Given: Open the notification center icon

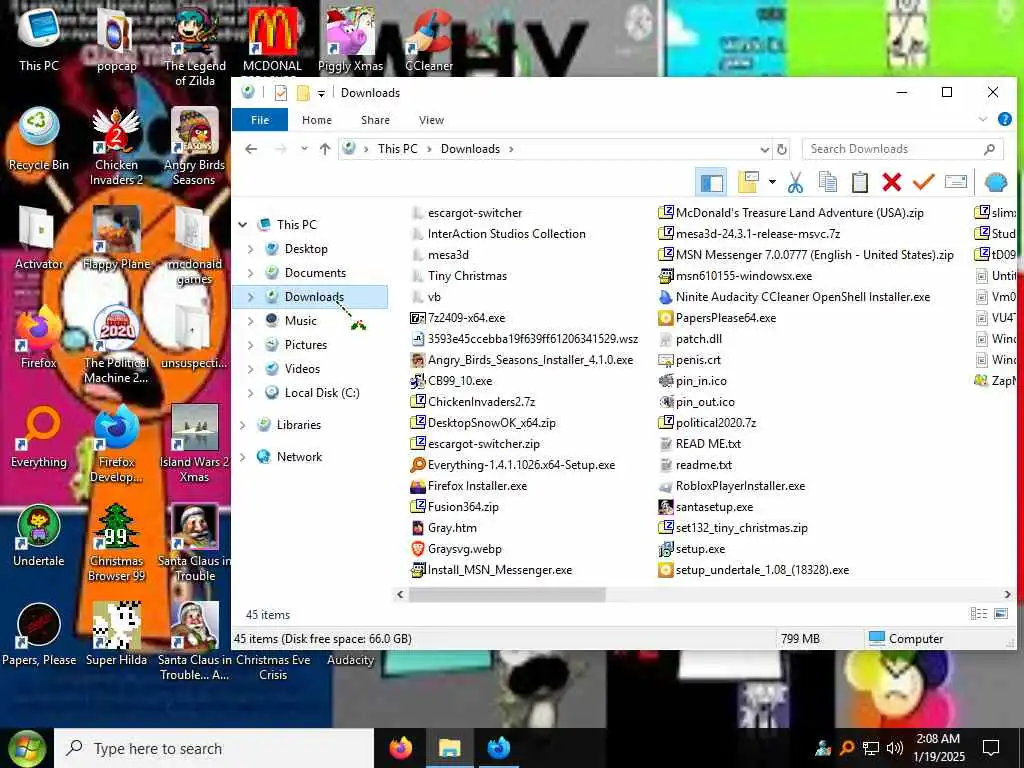Looking at the screenshot, I should pos(991,748).
